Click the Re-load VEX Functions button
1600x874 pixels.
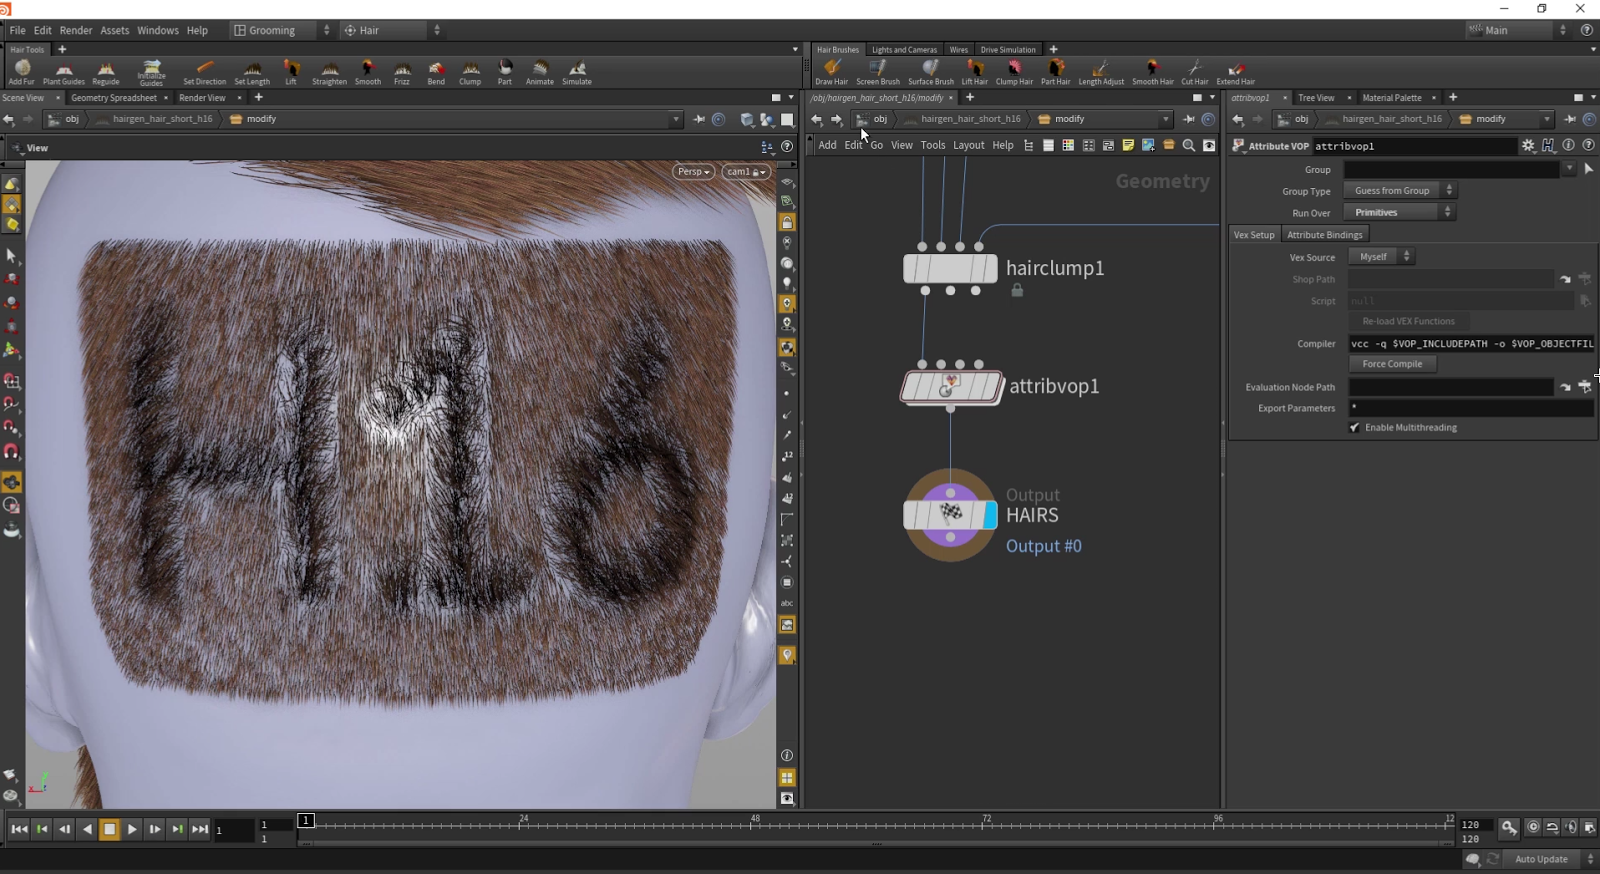(x=1408, y=321)
